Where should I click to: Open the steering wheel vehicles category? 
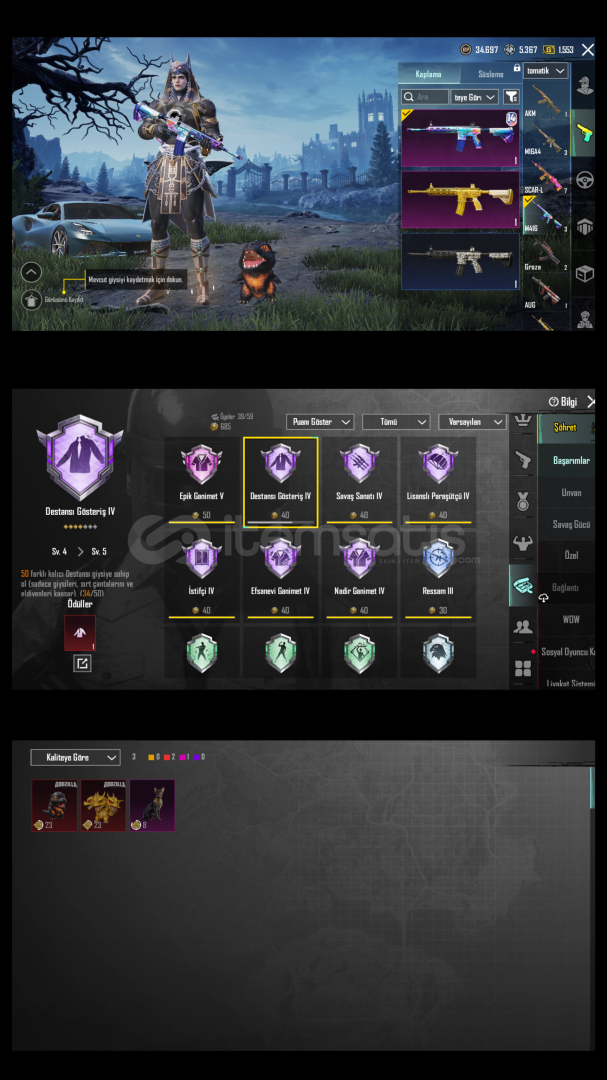584,180
